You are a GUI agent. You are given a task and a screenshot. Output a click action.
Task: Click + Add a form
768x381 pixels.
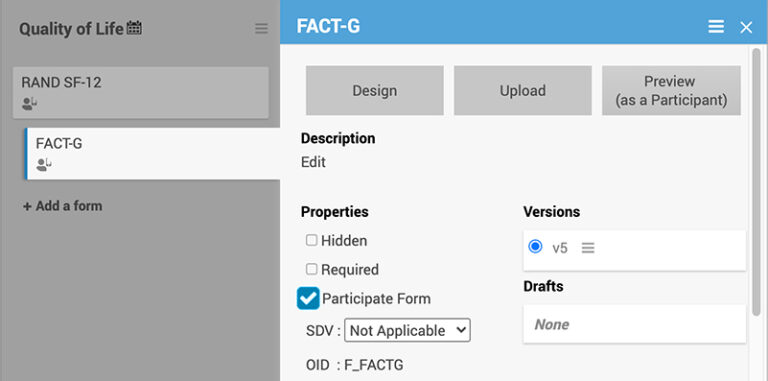coord(63,206)
